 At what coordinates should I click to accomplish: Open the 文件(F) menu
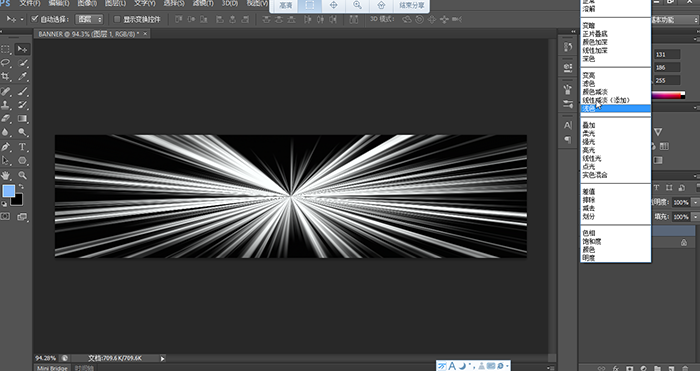(29, 4)
